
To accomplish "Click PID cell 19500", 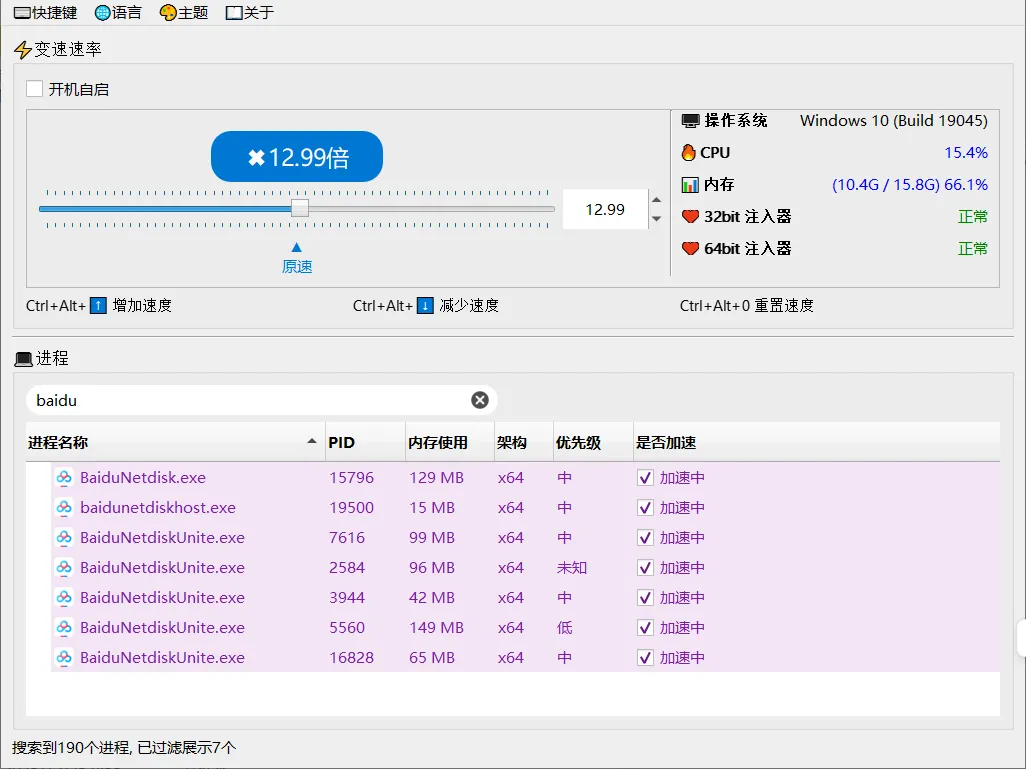I will click(x=351, y=508).
